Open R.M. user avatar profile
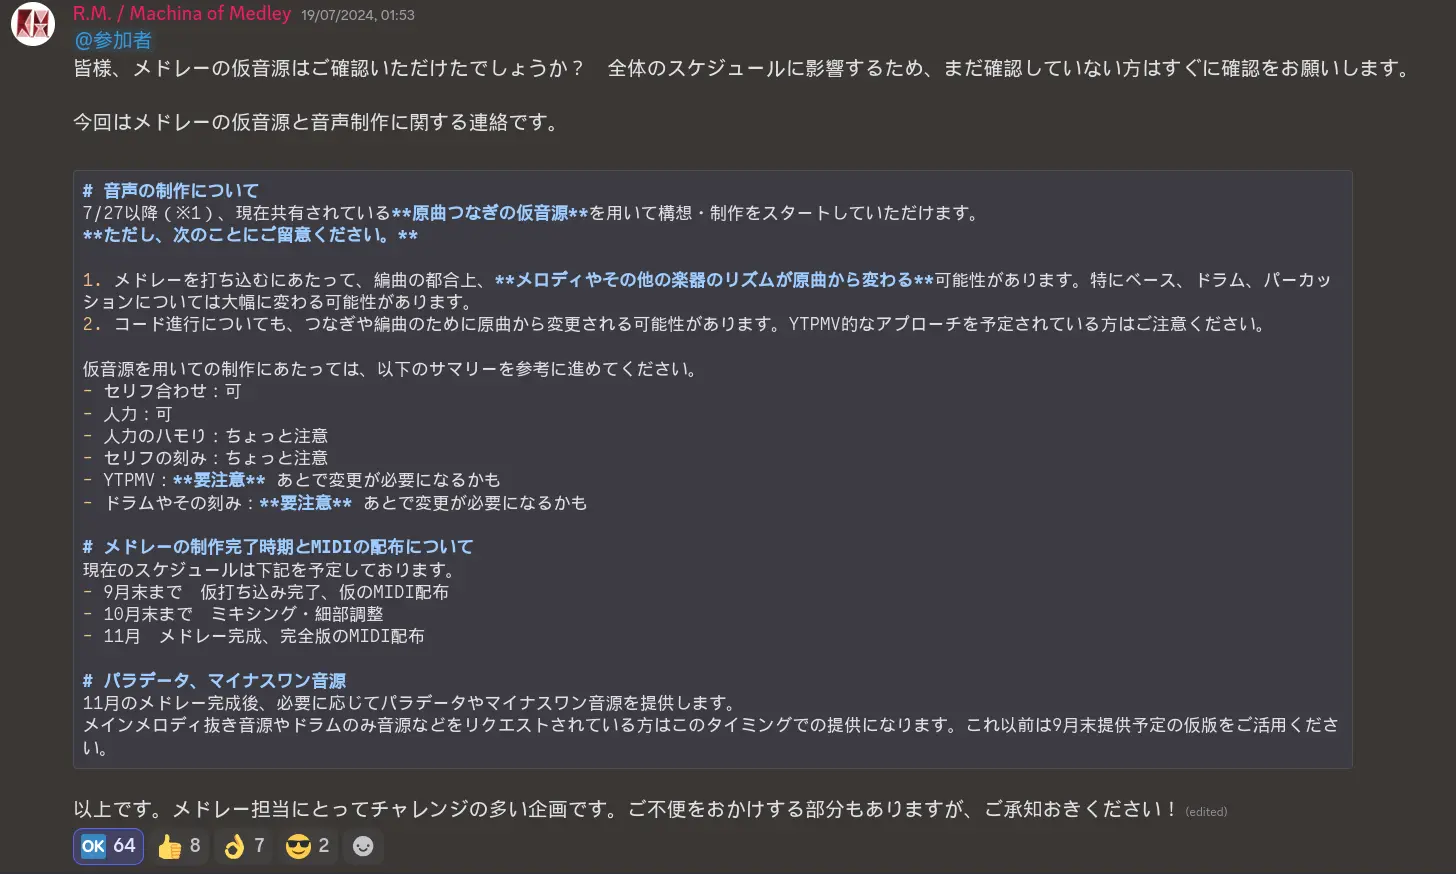This screenshot has width=1456, height=874. coord(33,24)
